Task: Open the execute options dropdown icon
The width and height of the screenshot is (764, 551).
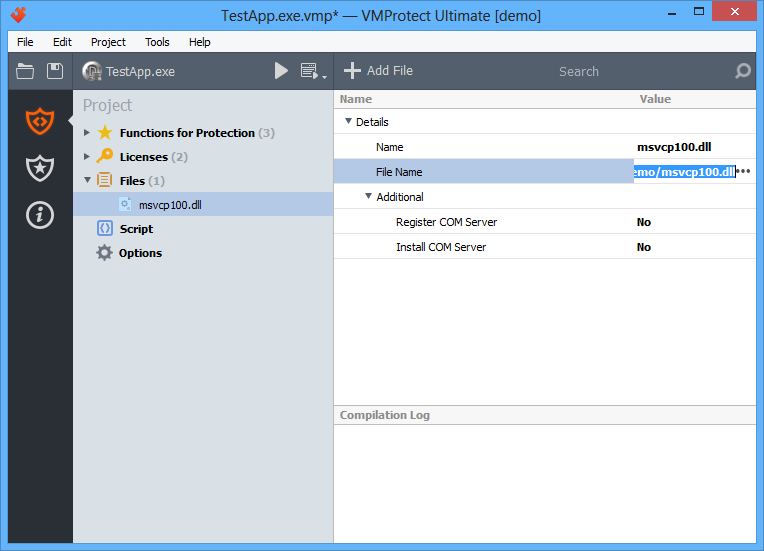Action: [x=310, y=71]
